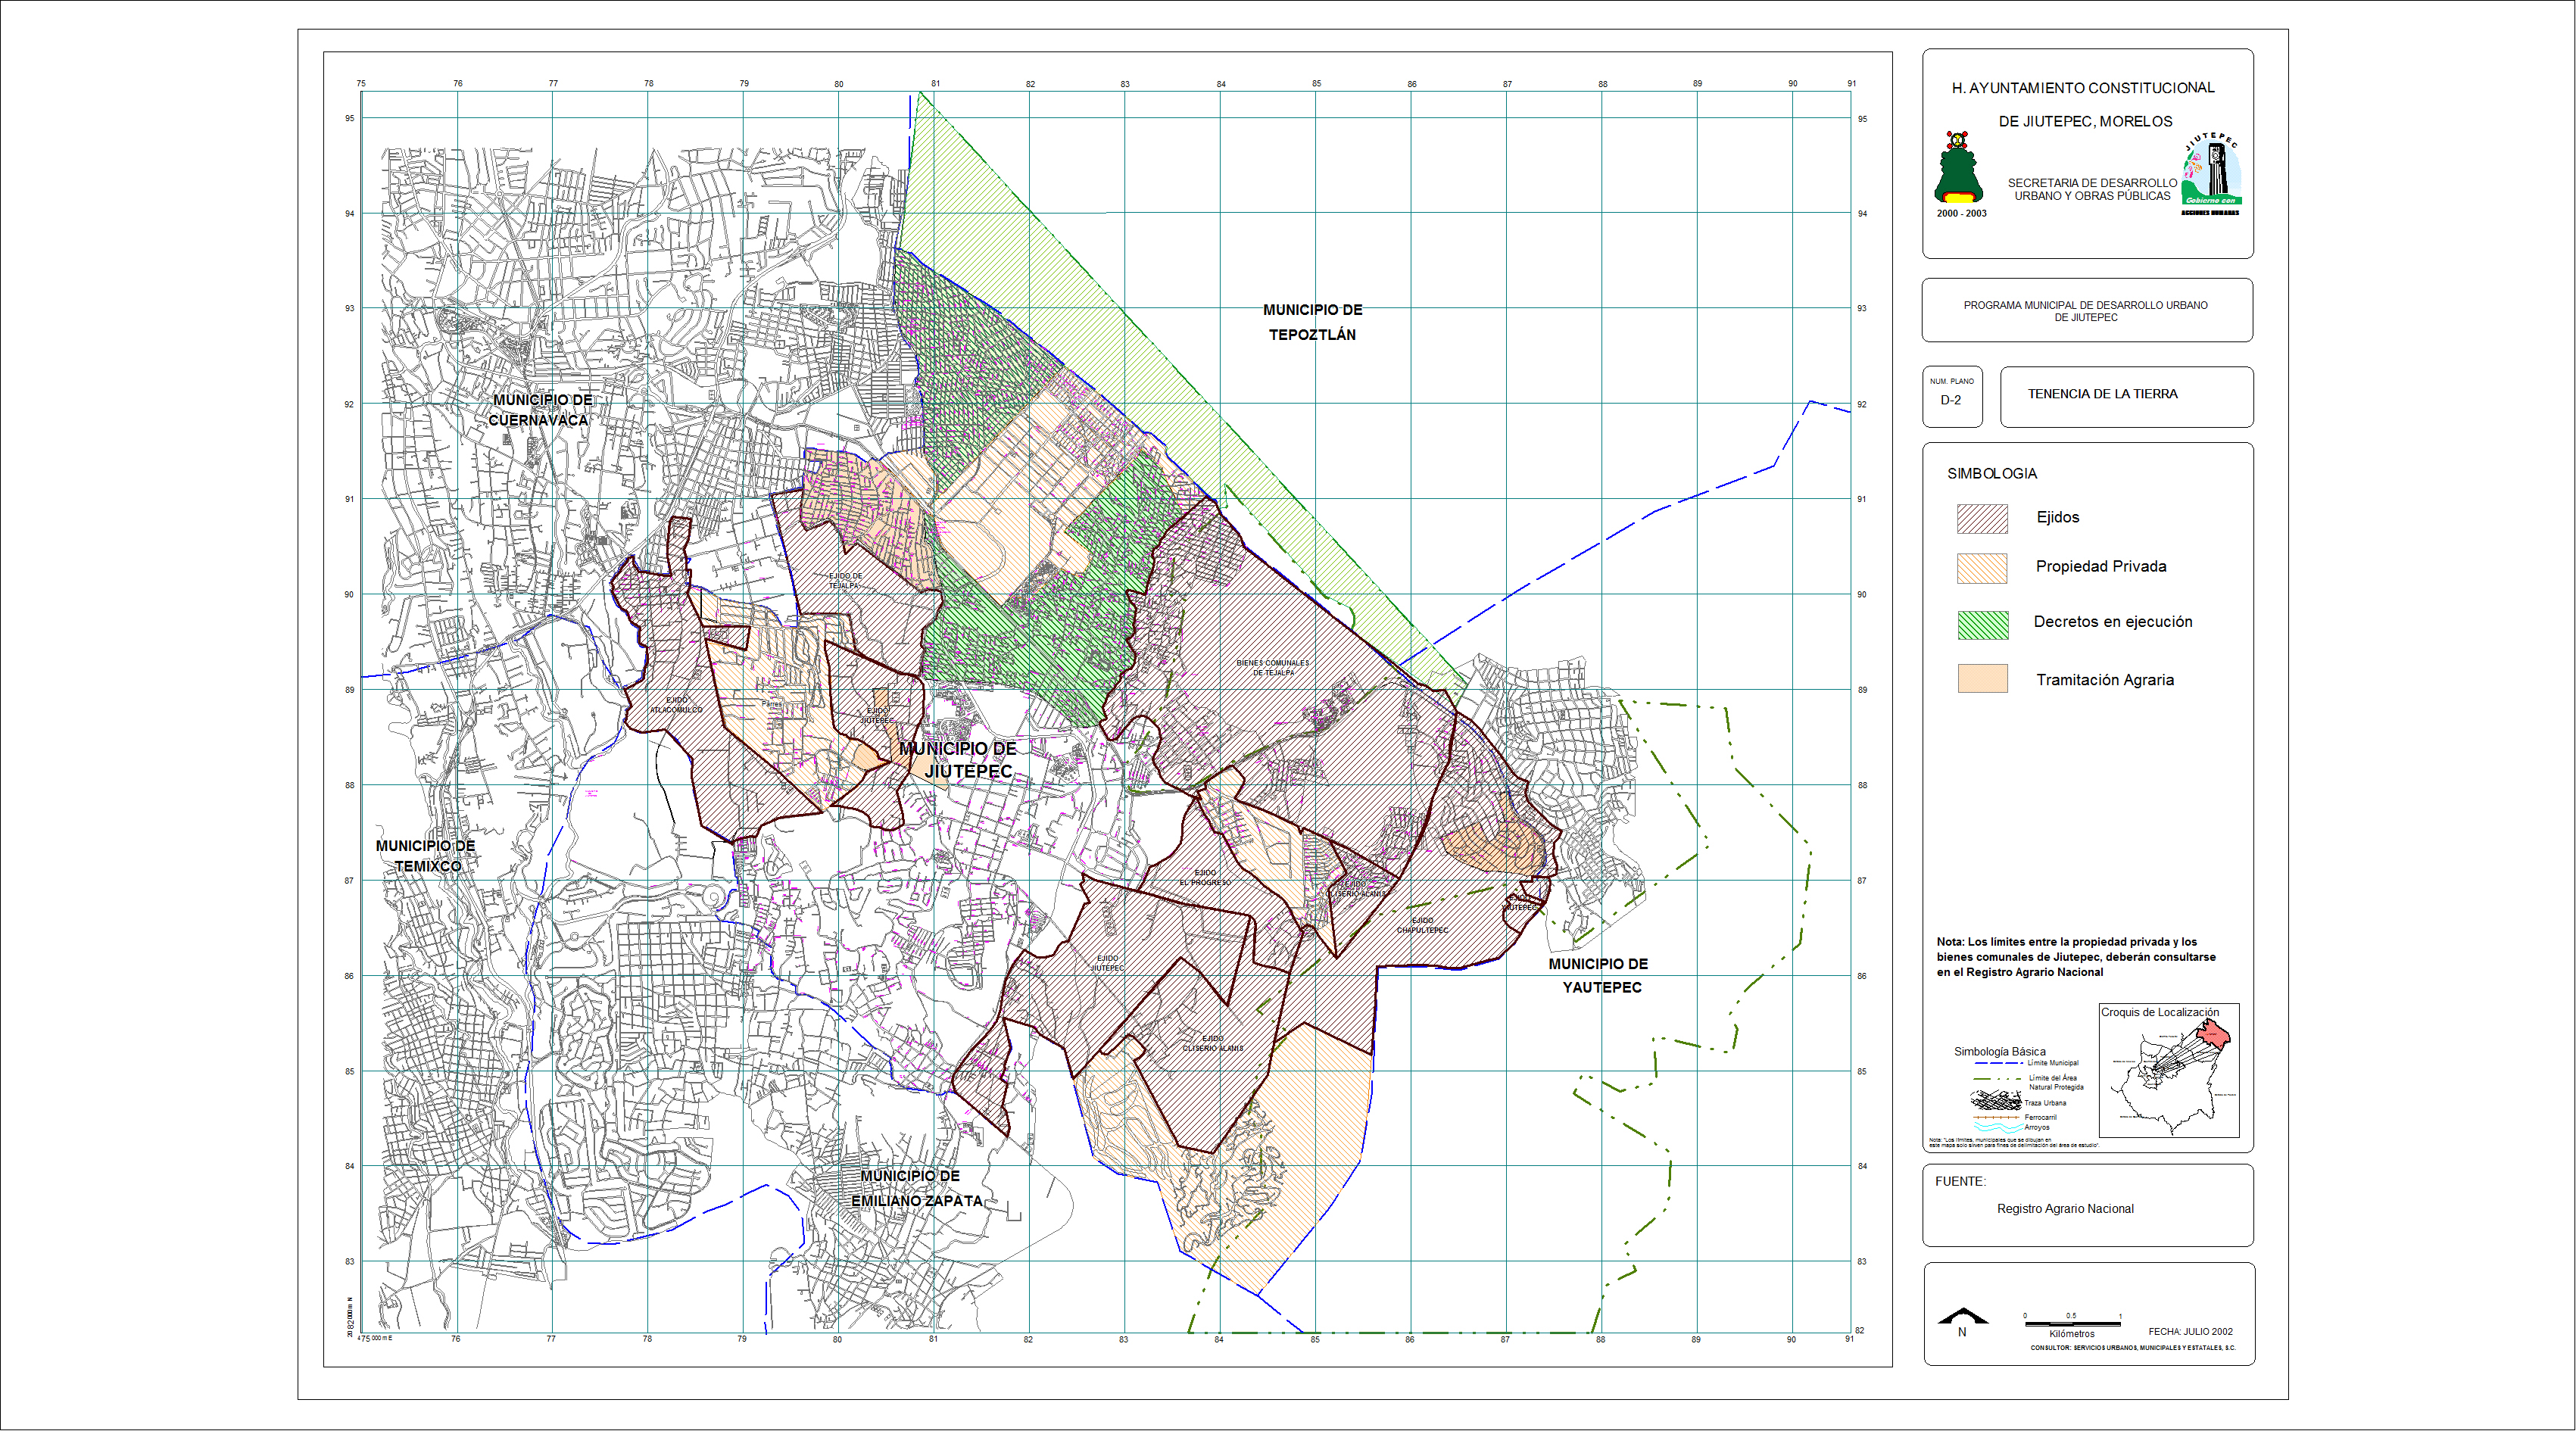Click 'Registro Agrario Nacional' under FUENTE
The image size is (2576, 1431).
tap(2065, 1209)
